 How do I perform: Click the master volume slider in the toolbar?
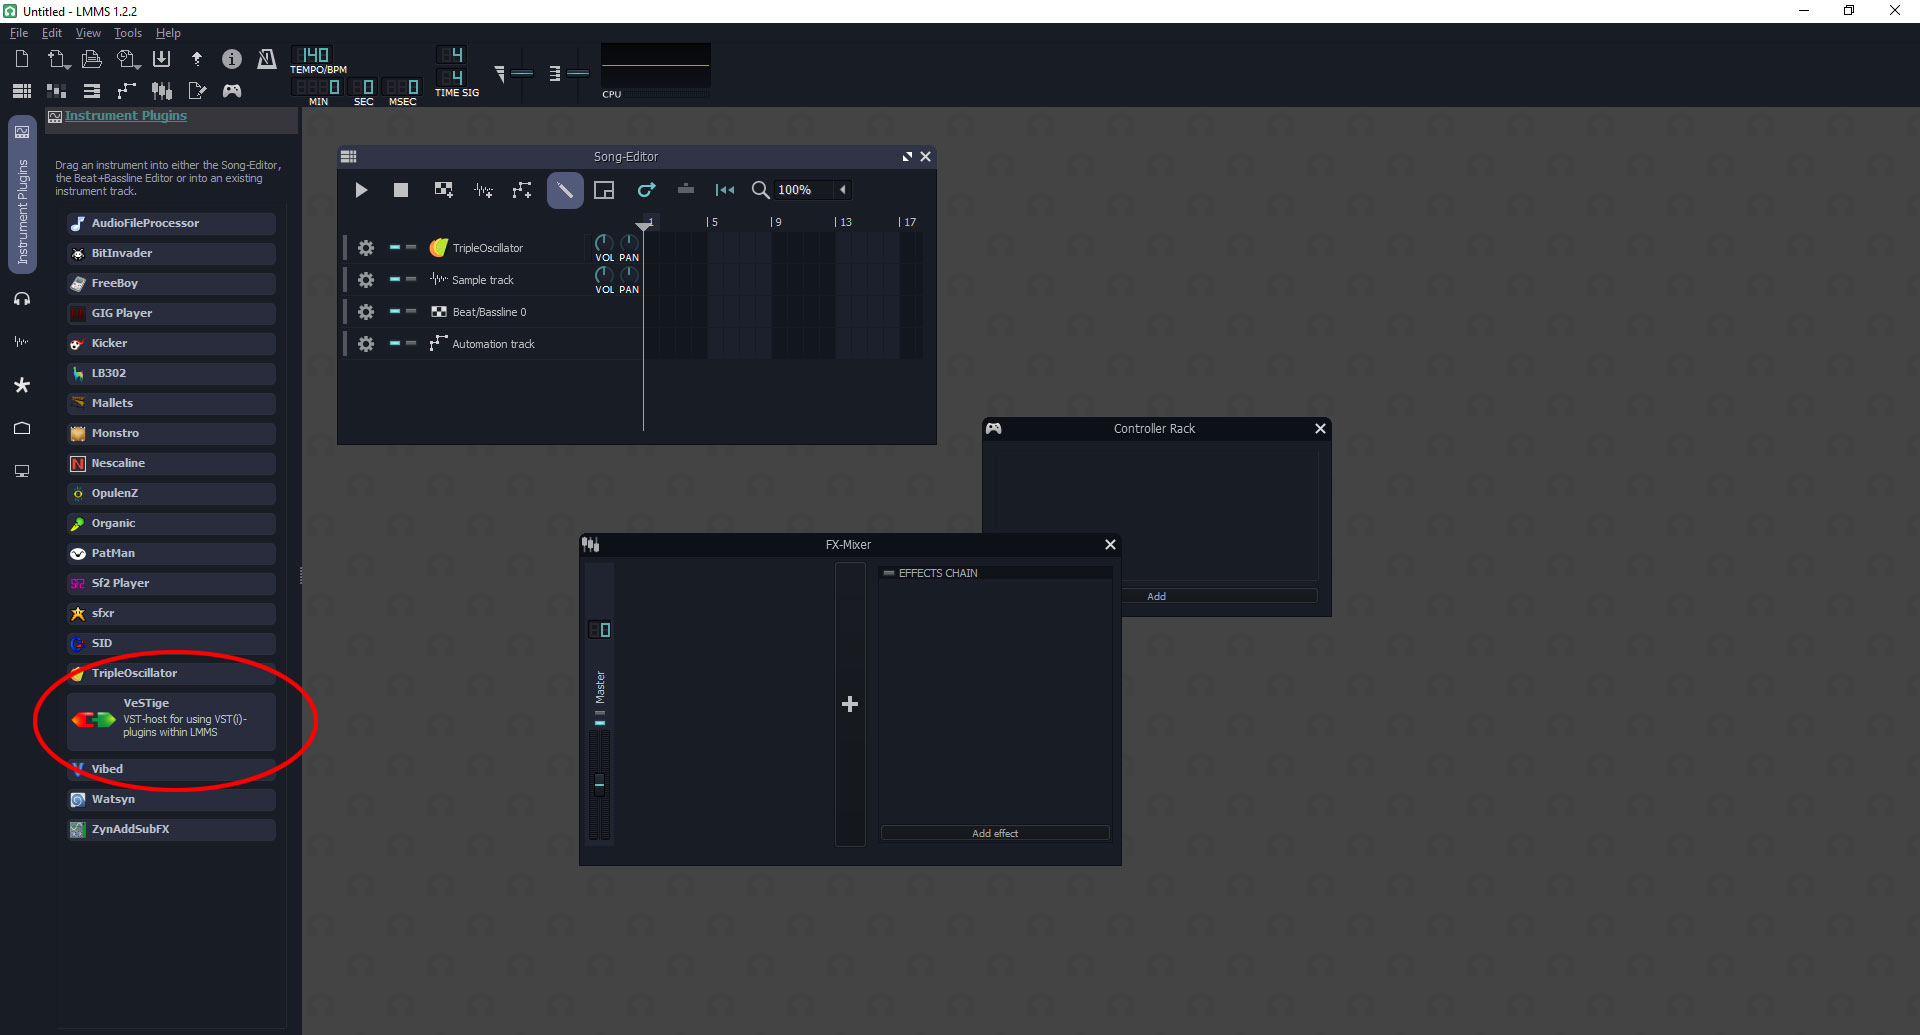[521, 73]
